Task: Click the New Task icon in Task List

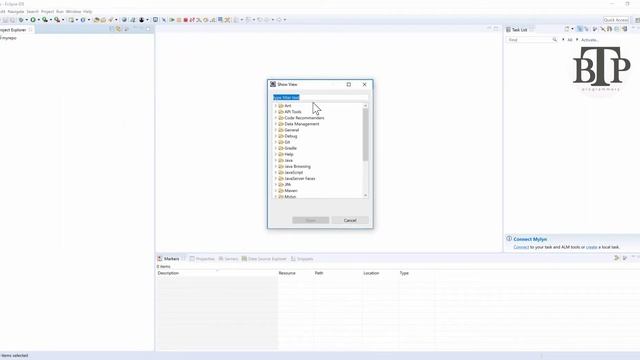Action: pos(567,29)
